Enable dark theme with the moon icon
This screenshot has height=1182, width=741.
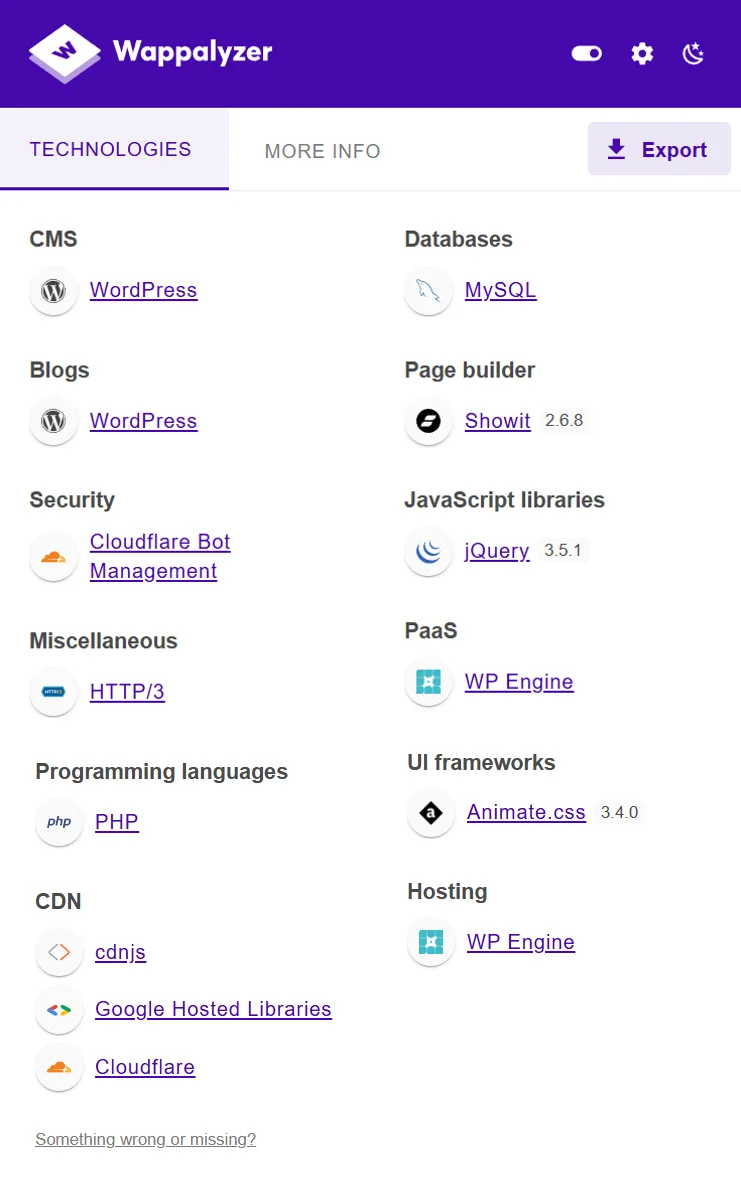tap(693, 54)
